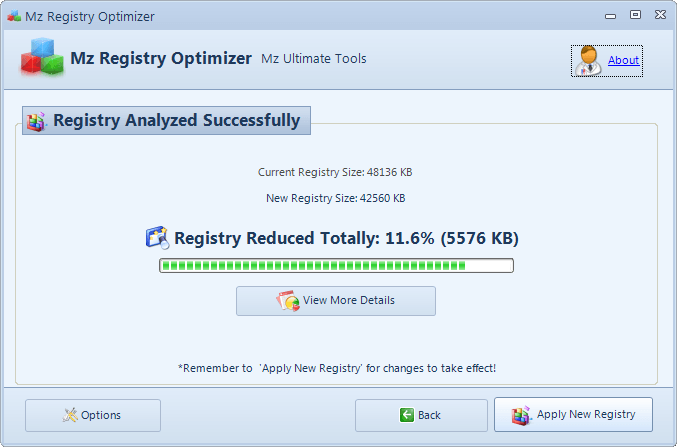The width and height of the screenshot is (677, 447).
Task: Click the cubes icon on Apply New Registry
Action: pyautogui.click(x=521, y=415)
